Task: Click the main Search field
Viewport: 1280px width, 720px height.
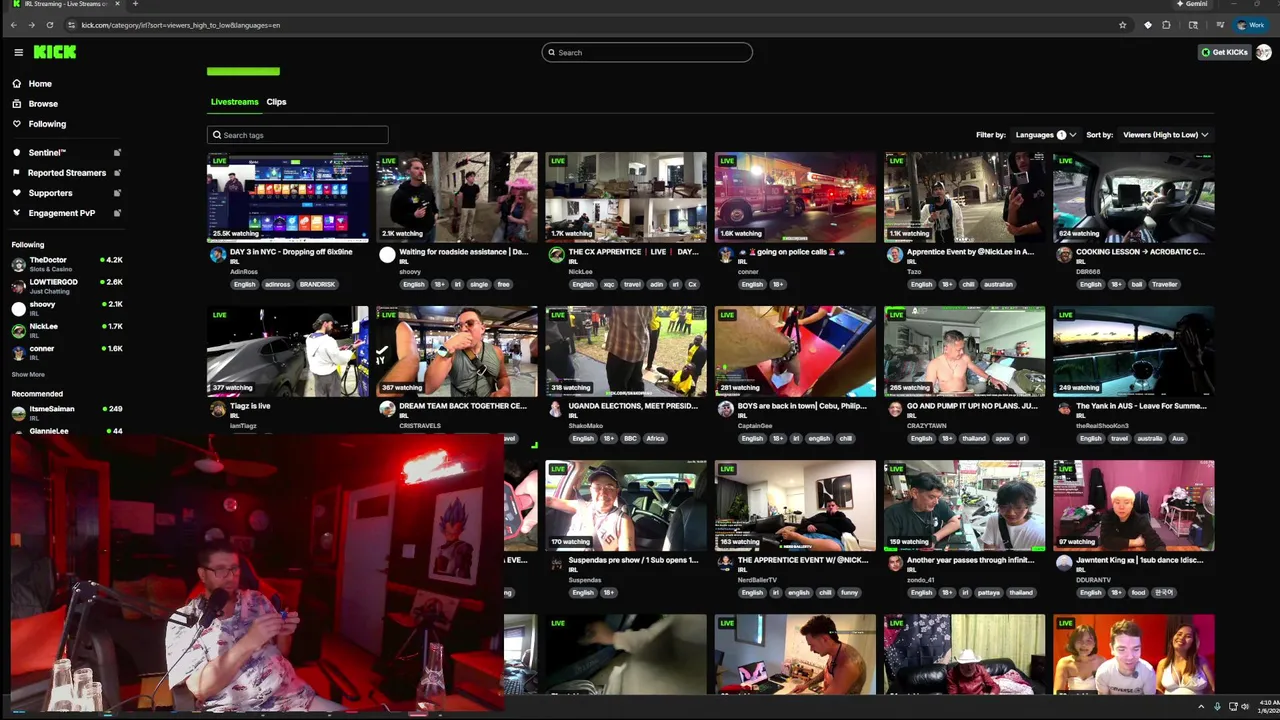Action: coord(647,52)
